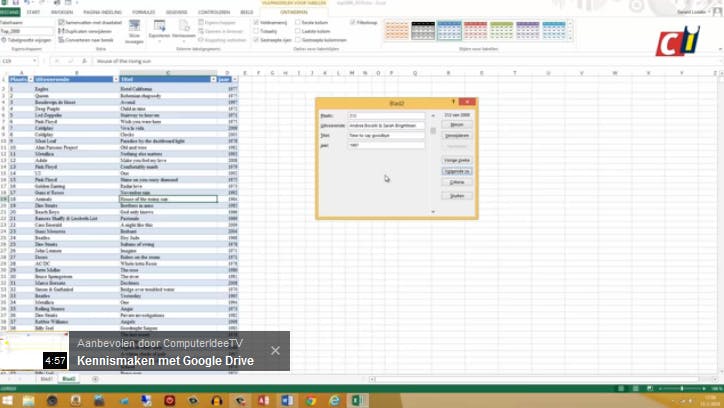Toggle the Laatste kolom checkbox
The image size is (724, 408).
pos(297,31)
